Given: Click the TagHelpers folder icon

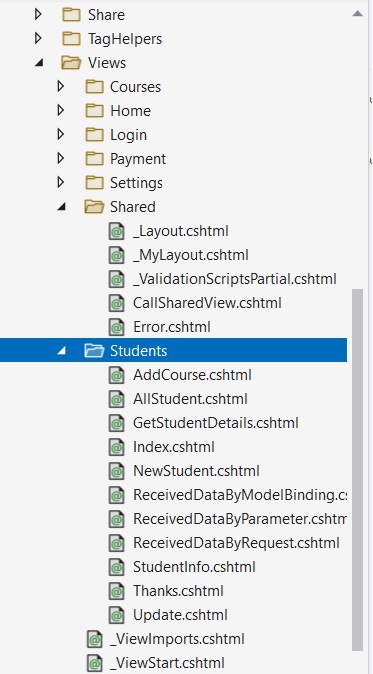Looking at the screenshot, I should pos(71,39).
